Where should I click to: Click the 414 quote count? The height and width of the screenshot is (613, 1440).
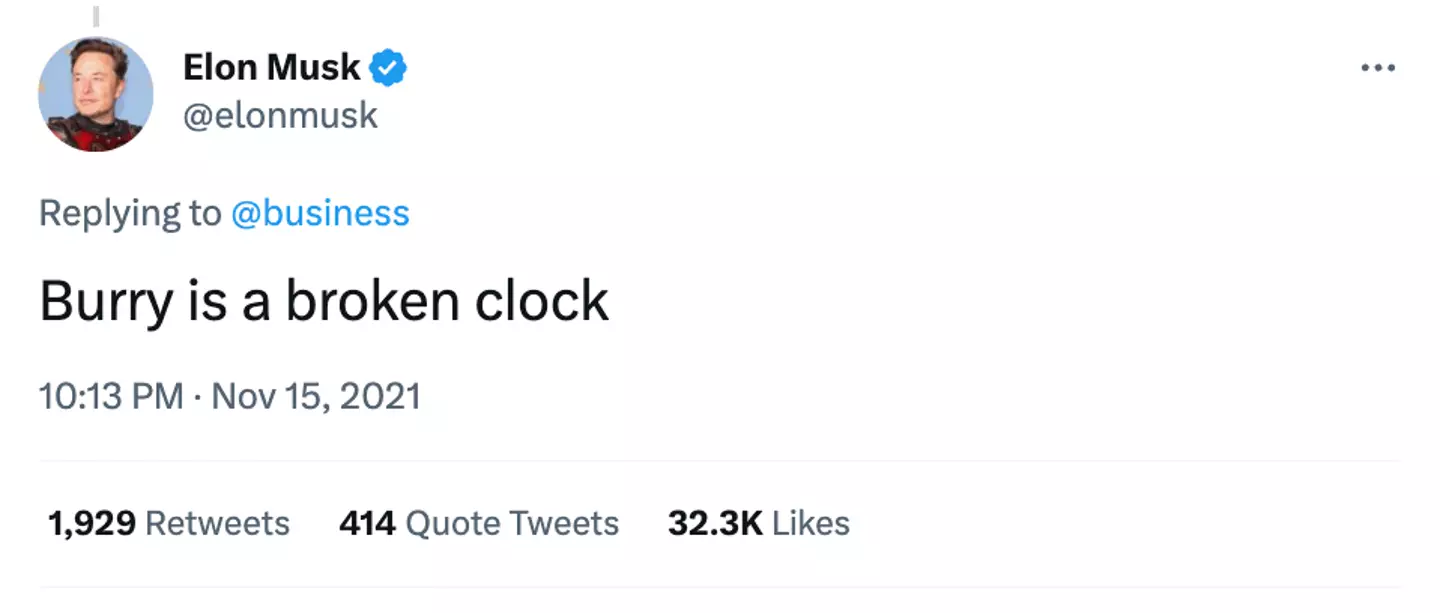coord(367,523)
